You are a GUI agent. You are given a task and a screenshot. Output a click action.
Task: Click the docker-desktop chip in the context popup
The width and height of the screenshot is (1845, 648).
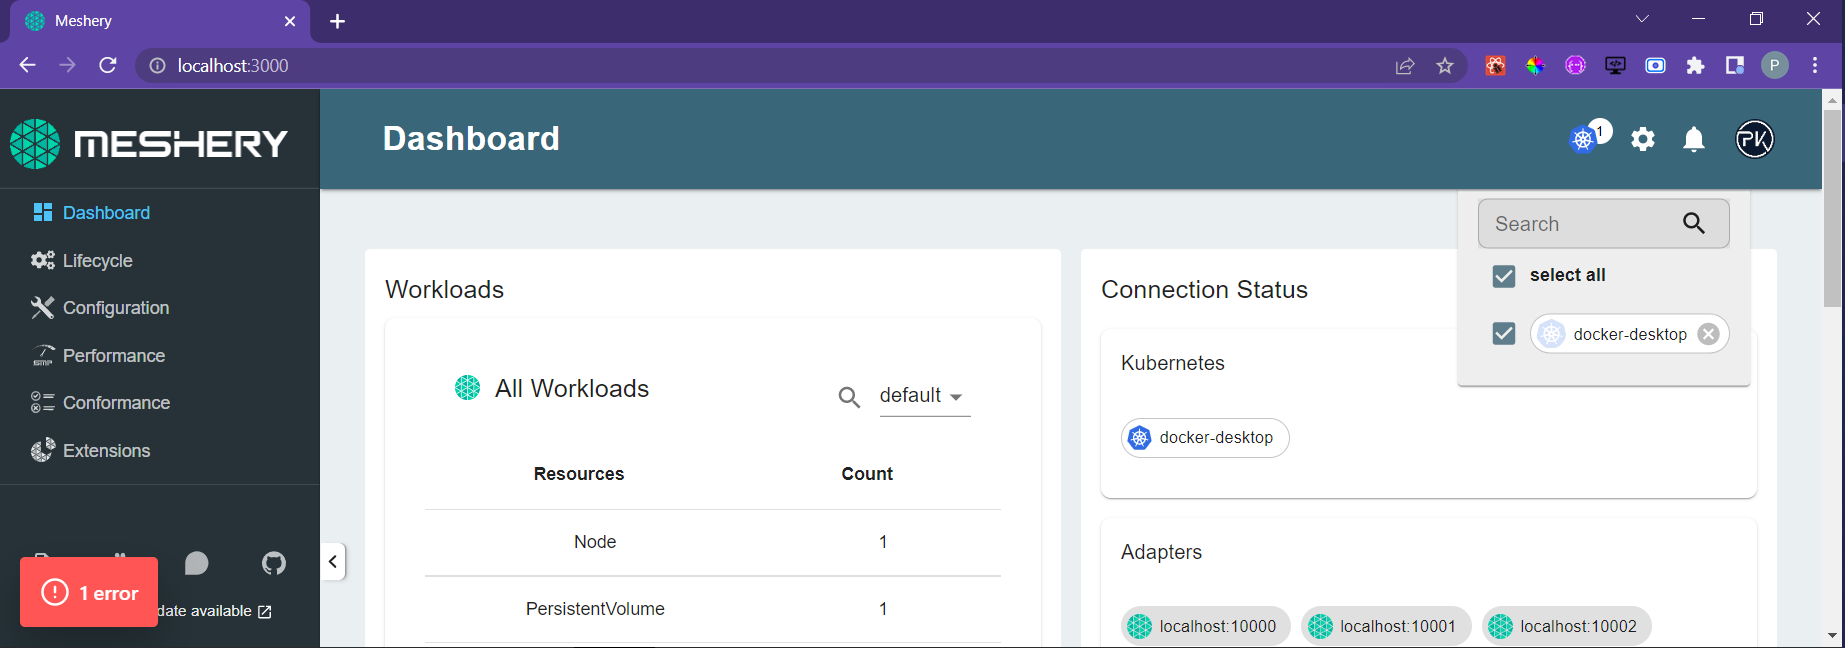[x=1629, y=334]
